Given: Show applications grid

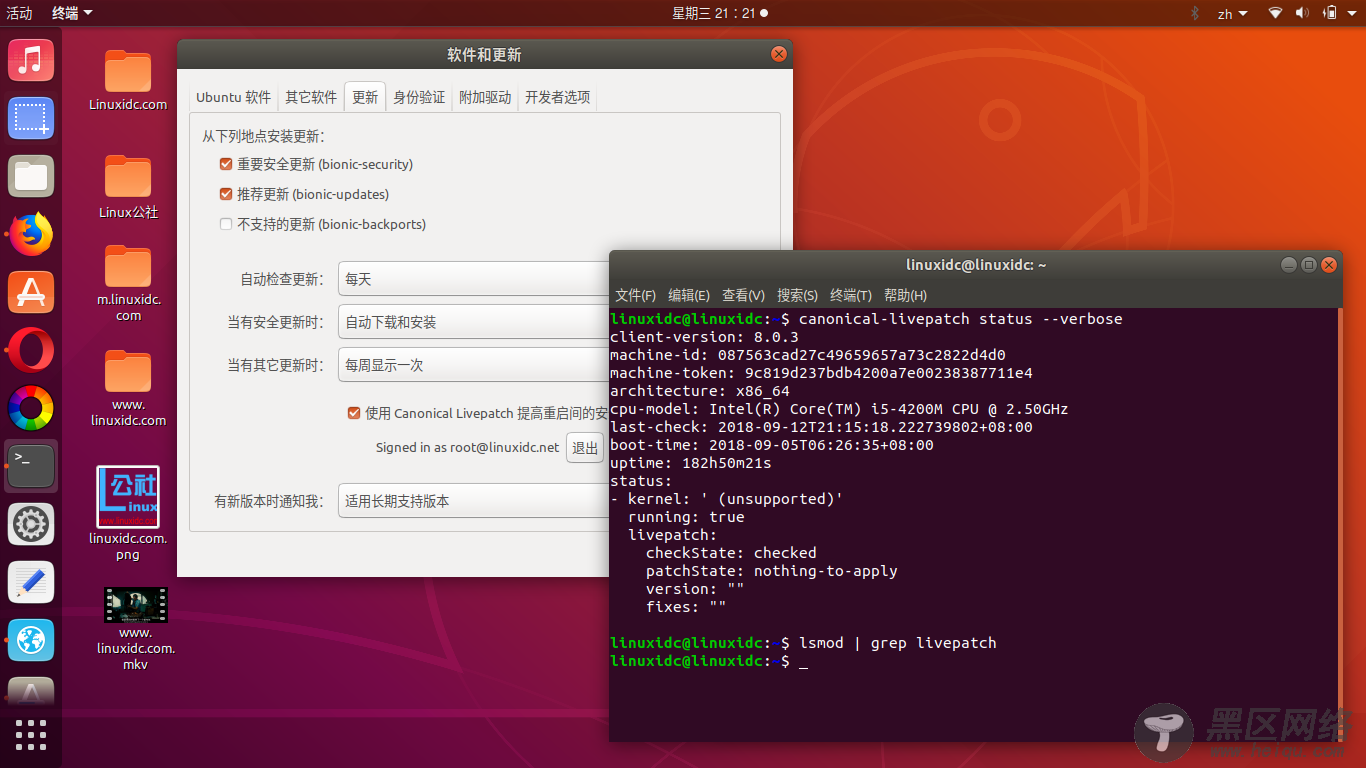Looking at the screenshot, I should [x=31, y=735].
